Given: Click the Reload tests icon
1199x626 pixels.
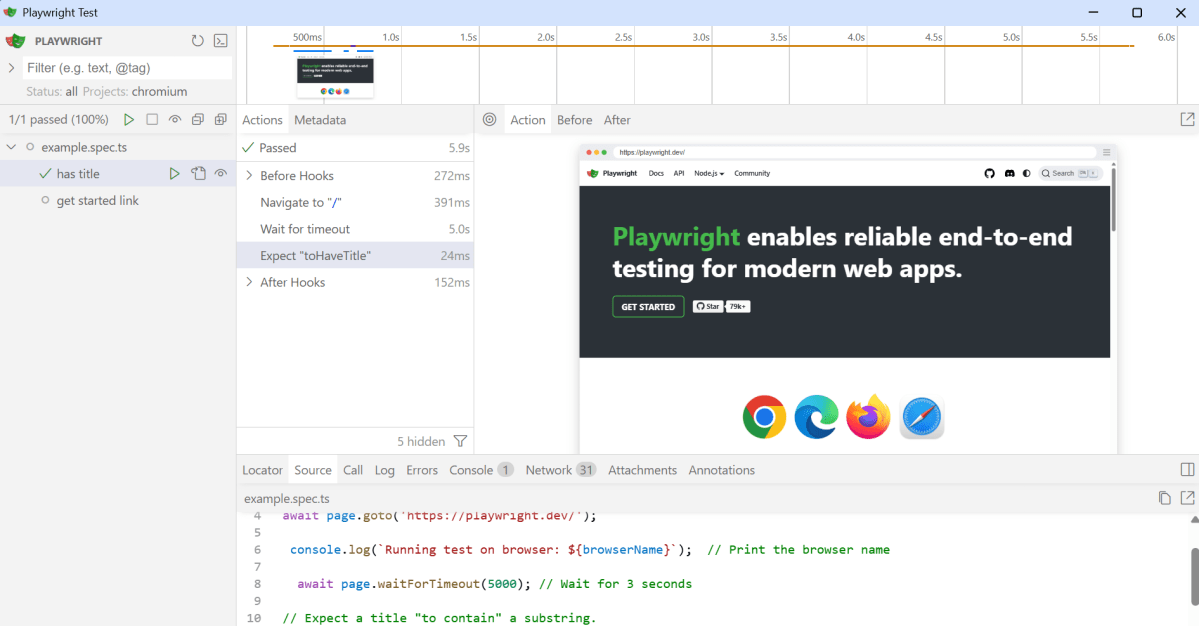Looking at the screenshot, I should pyautogui.click(x=198, y=41).
